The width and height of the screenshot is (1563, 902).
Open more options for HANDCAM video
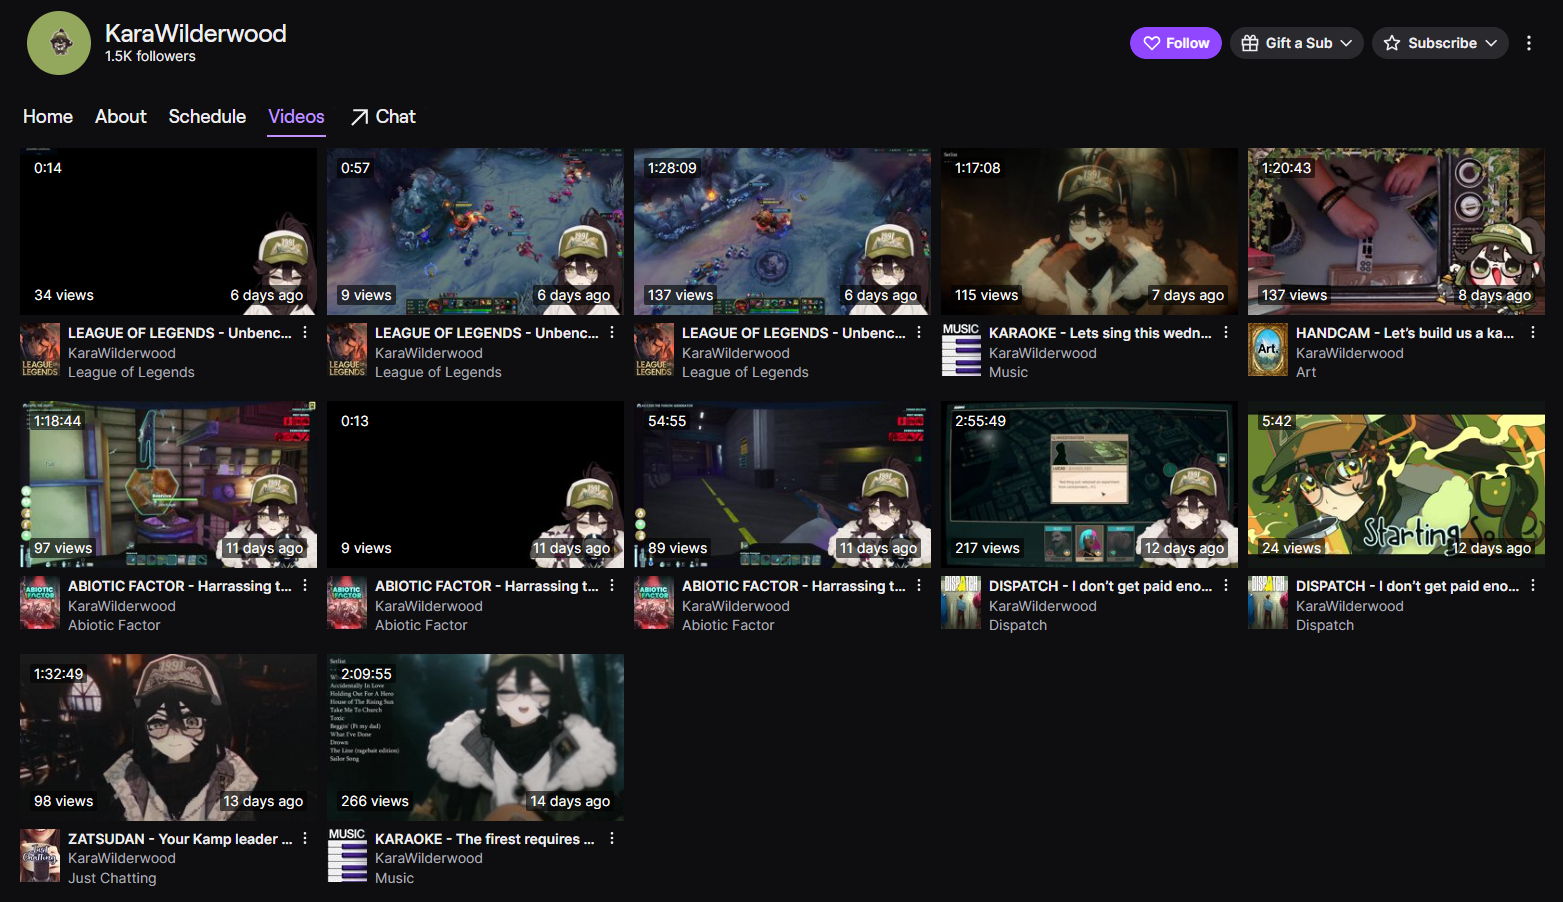click(x=1532, y=333)
